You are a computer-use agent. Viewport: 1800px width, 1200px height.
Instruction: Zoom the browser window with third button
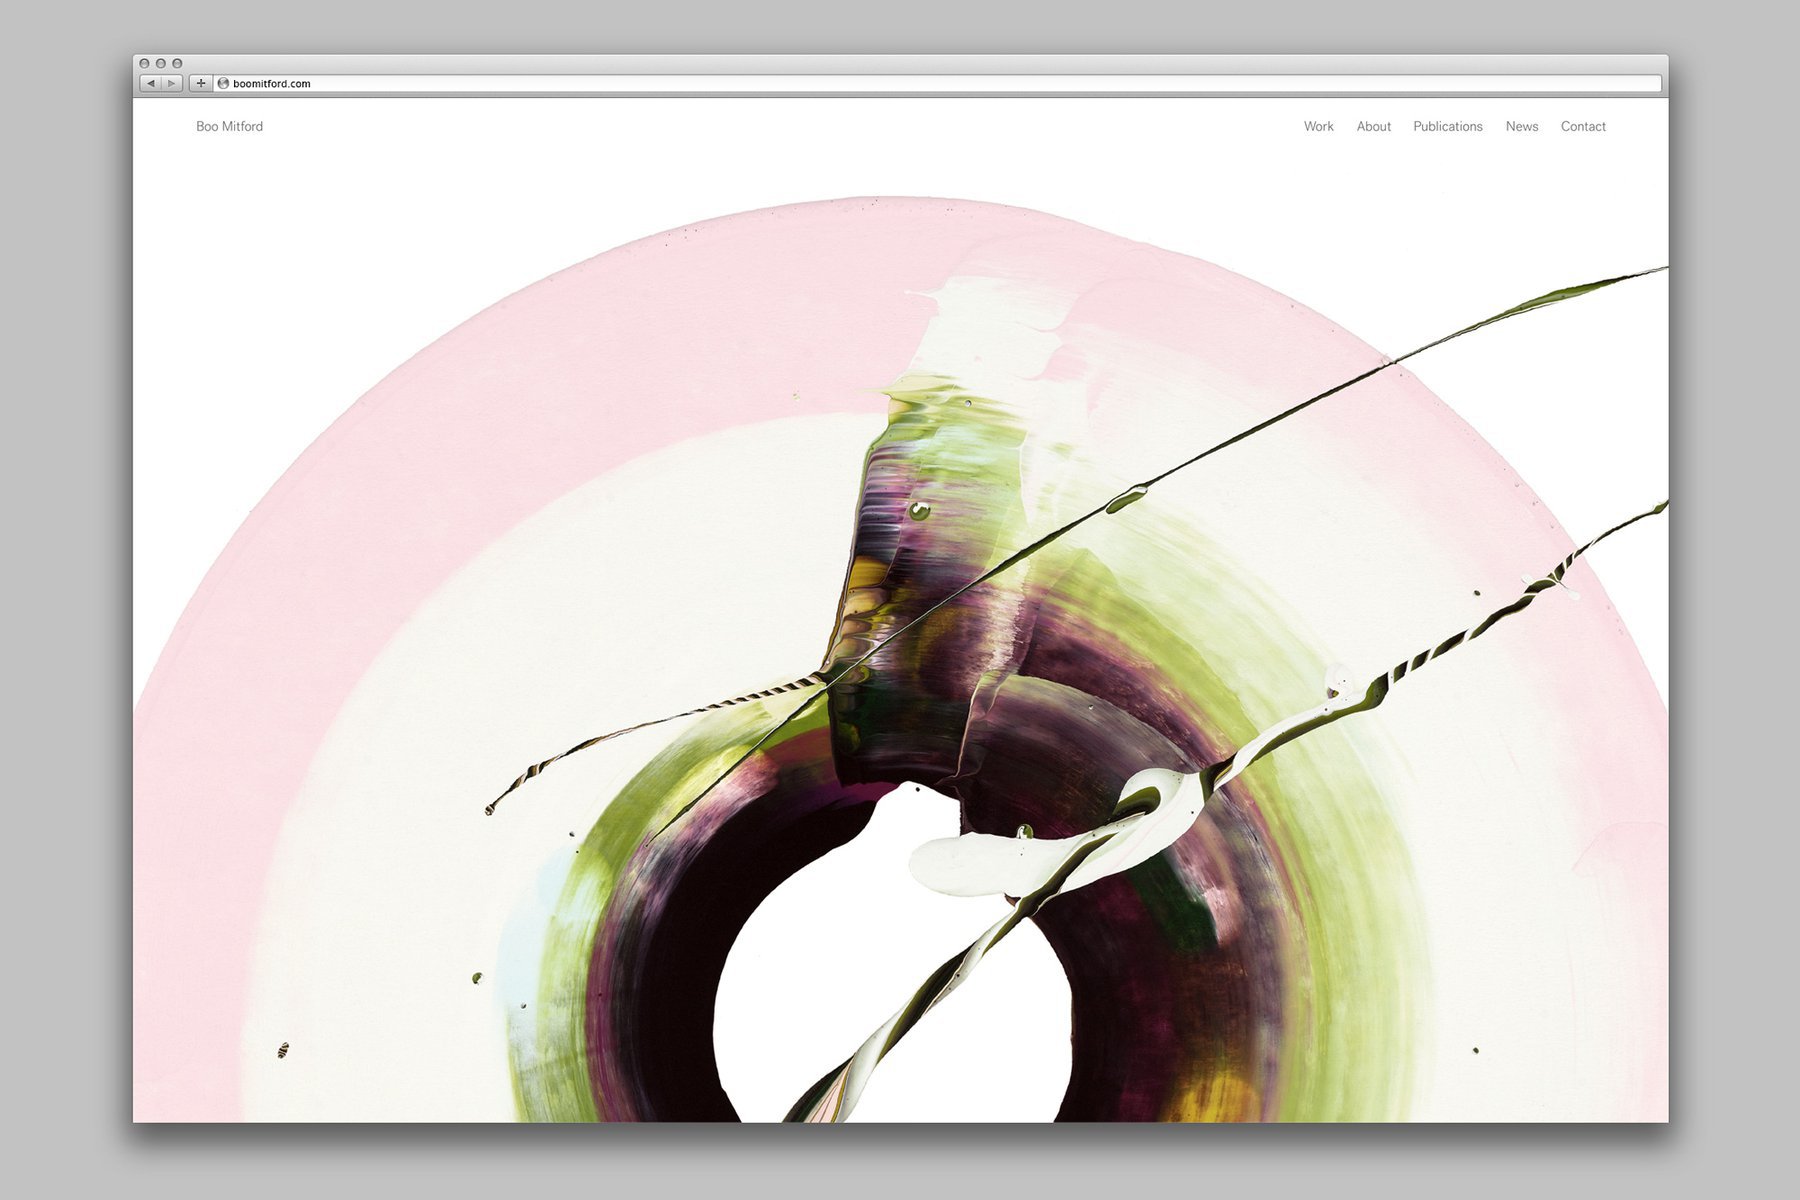pyautogui.click(x=177, y=63)
